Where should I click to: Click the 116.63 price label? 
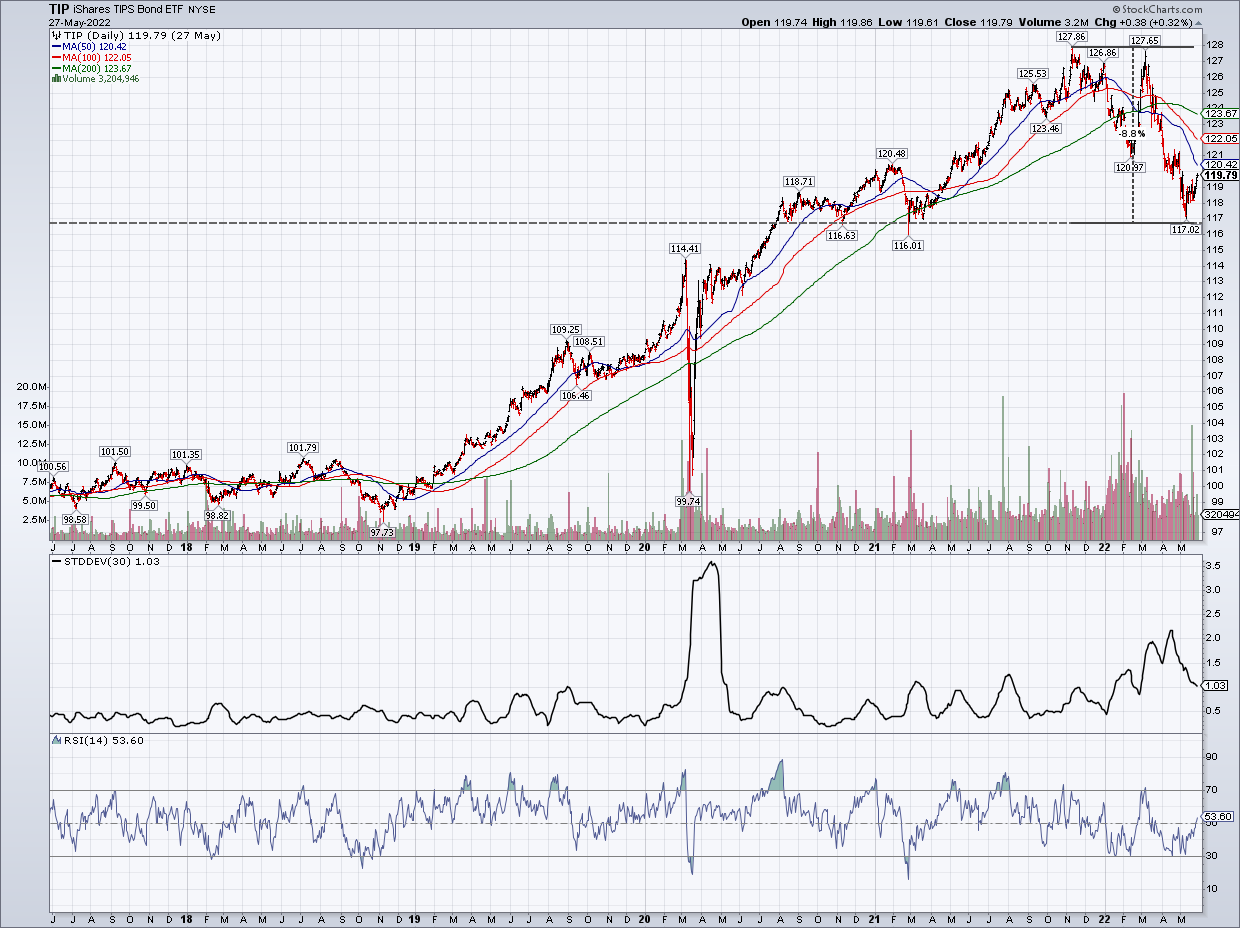[842, 235]
